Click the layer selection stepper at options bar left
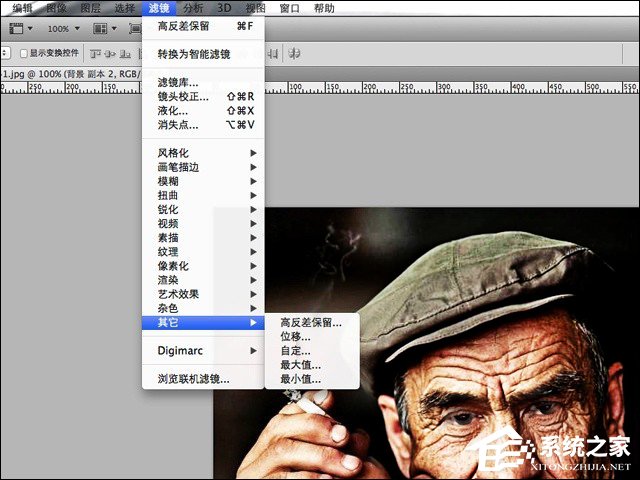Screen dimensions: 640x480 pos(5,53)
